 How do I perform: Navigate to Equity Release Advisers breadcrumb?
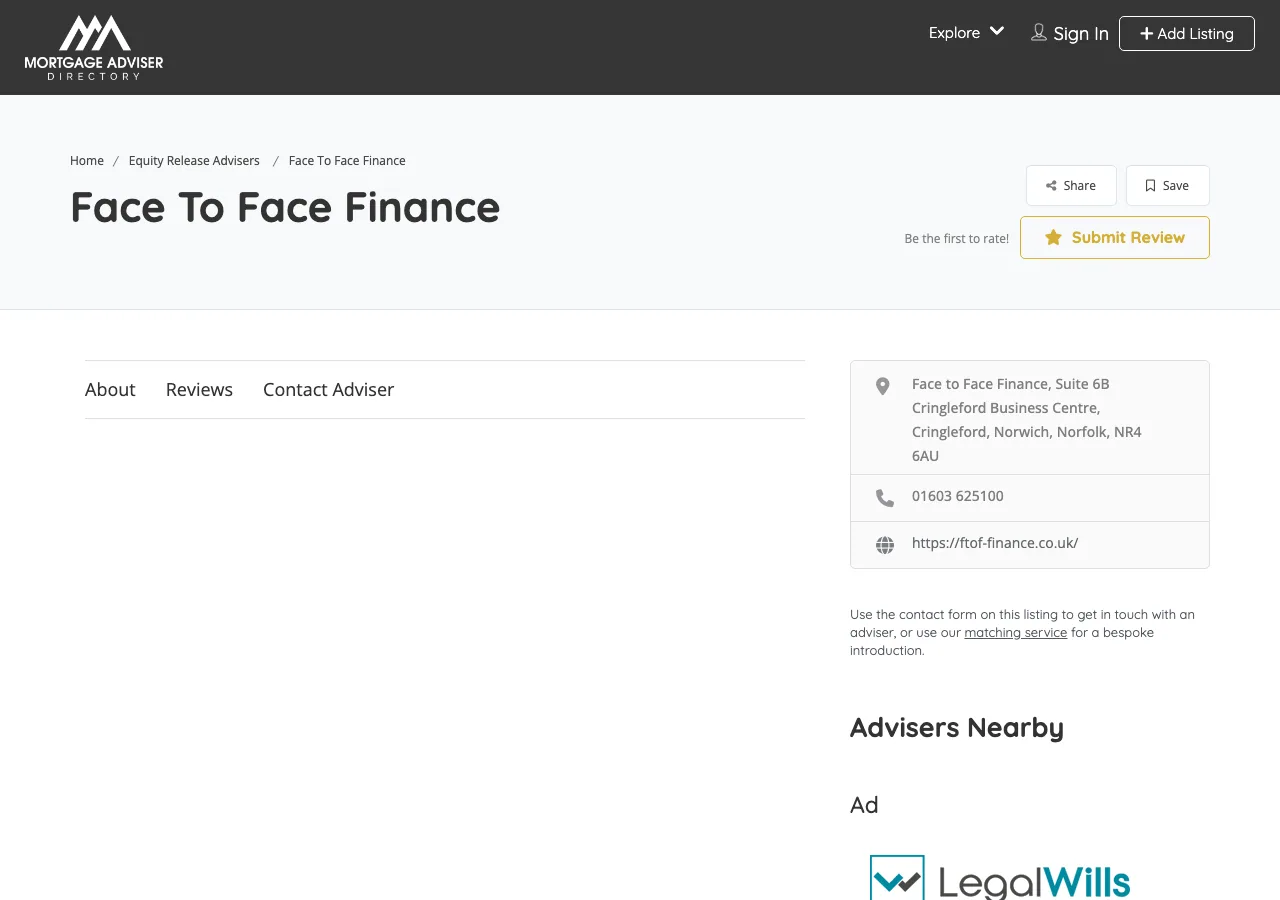[x=194, y=160]
